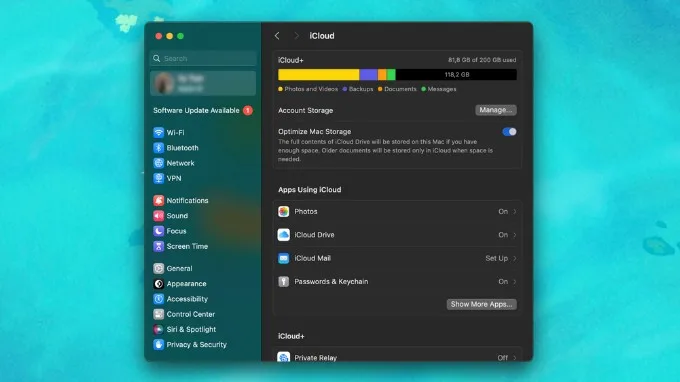Click the yellow Photos storage segment
Image resolution: width=680 pixels, height=382 pixels.
pos(319,75)
